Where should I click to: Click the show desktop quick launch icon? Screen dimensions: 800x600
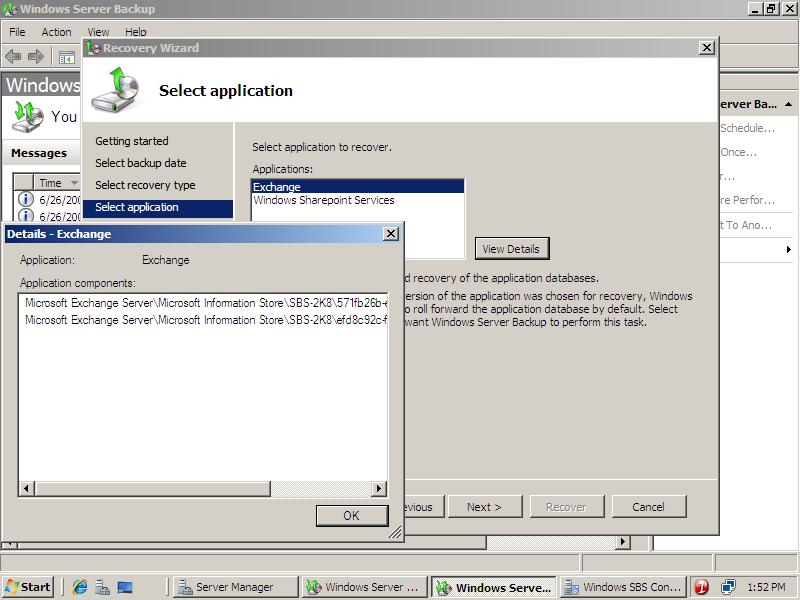pos(125,587)
